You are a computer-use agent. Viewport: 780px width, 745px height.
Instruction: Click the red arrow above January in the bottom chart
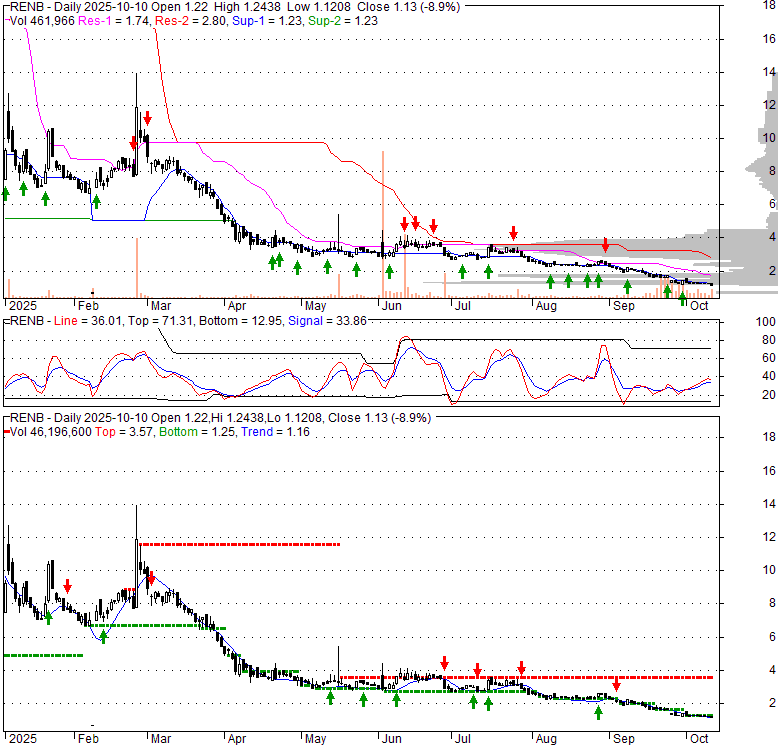(67, 586)
